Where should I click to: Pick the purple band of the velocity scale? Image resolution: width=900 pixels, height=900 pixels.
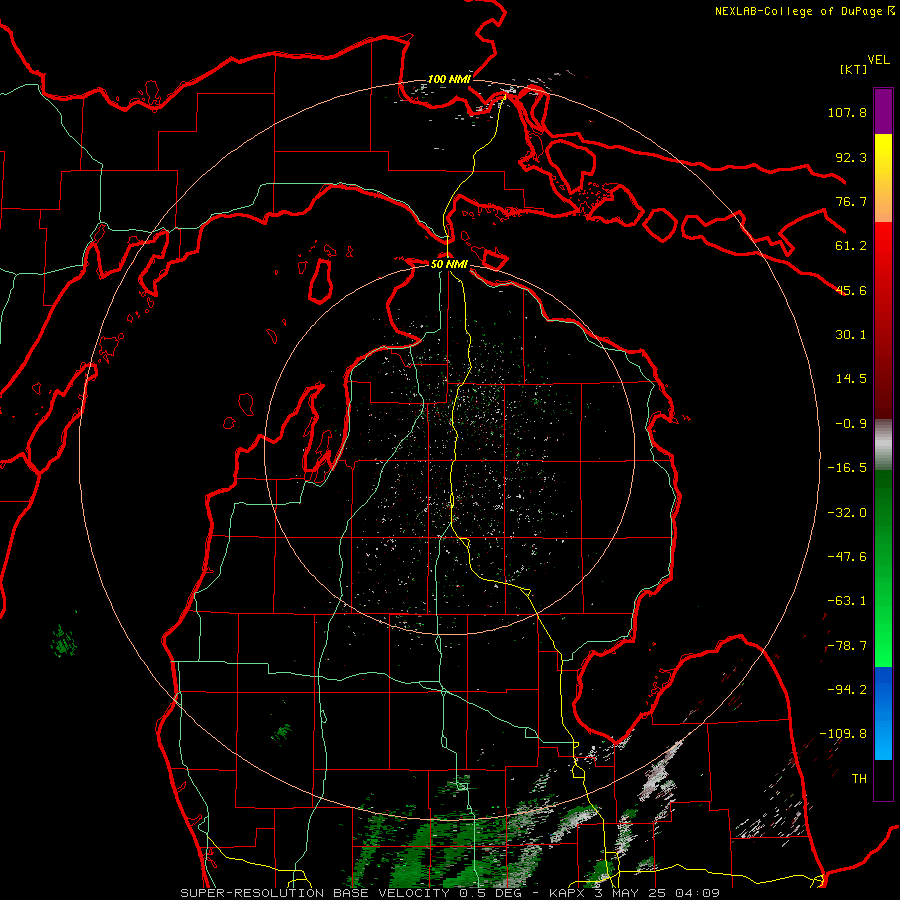click(x=883, y=112)
